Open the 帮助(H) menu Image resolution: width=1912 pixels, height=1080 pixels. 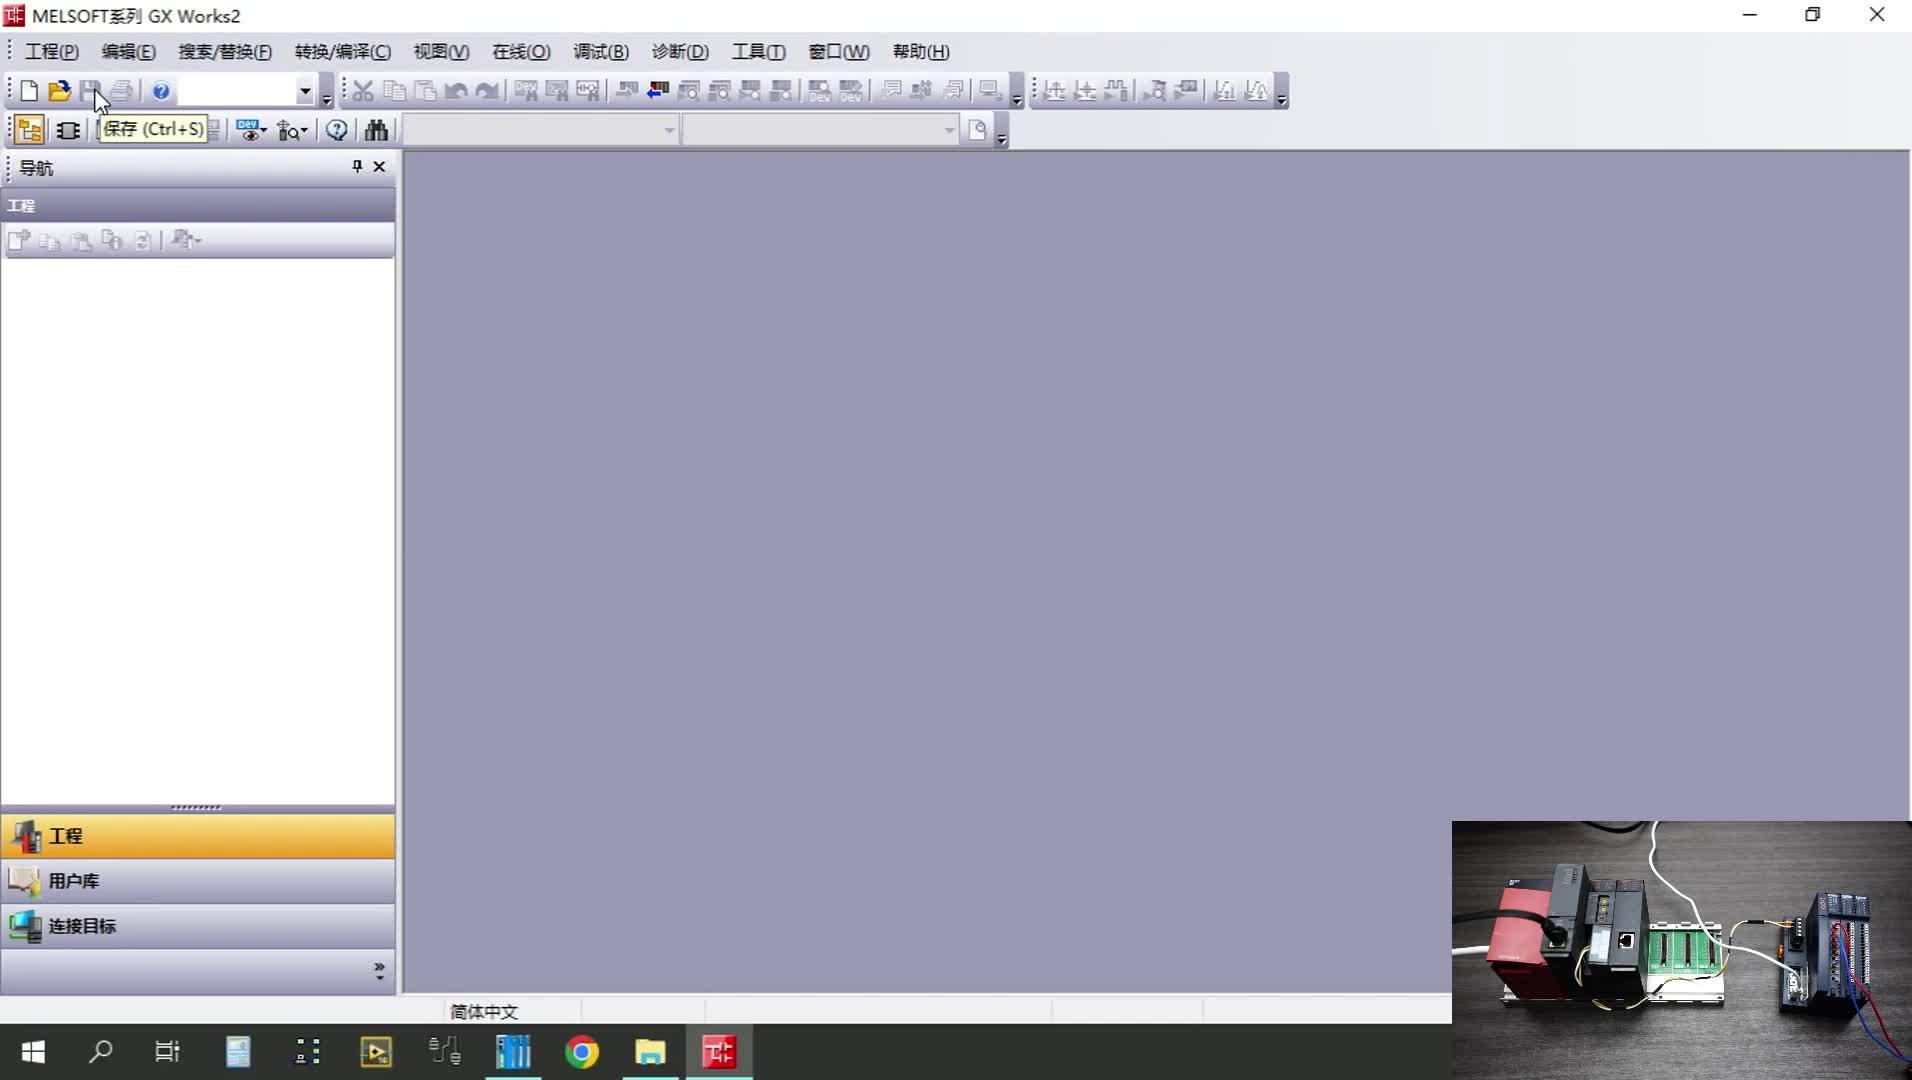click(921, 52)
